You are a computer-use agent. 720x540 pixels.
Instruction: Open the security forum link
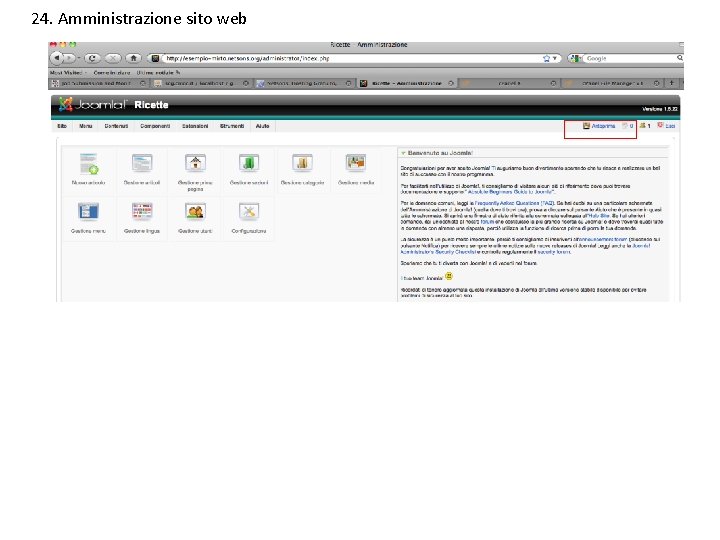click(x=554, y=252)
